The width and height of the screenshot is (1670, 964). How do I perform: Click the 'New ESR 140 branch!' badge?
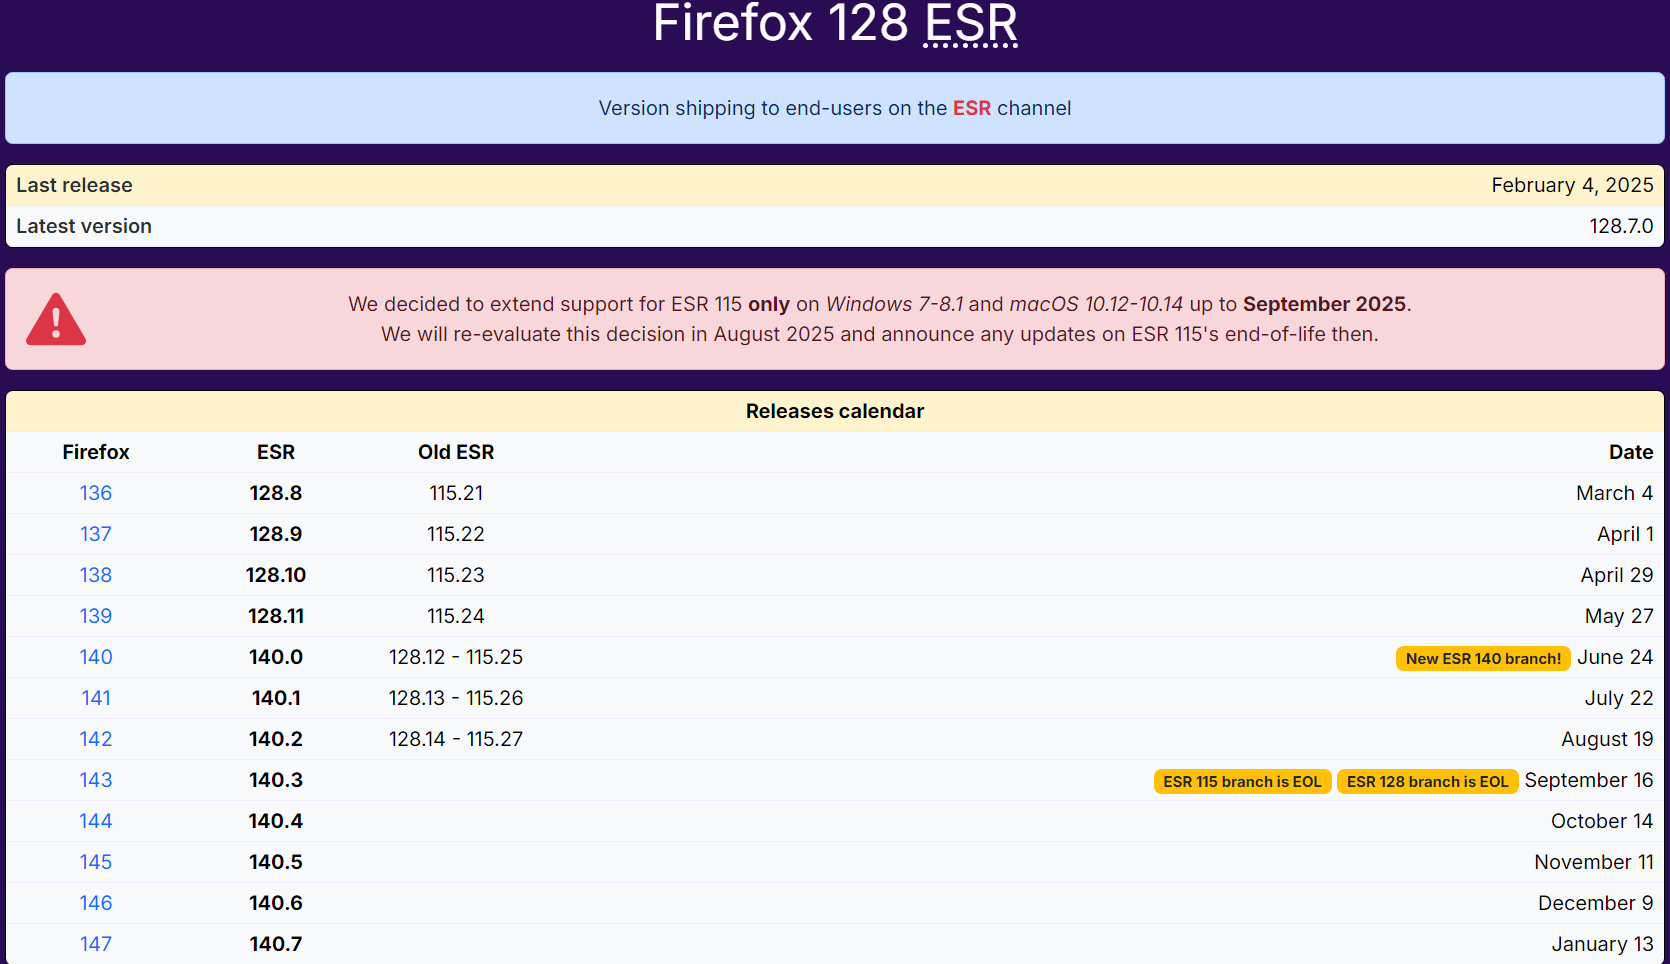point(1483,658)
